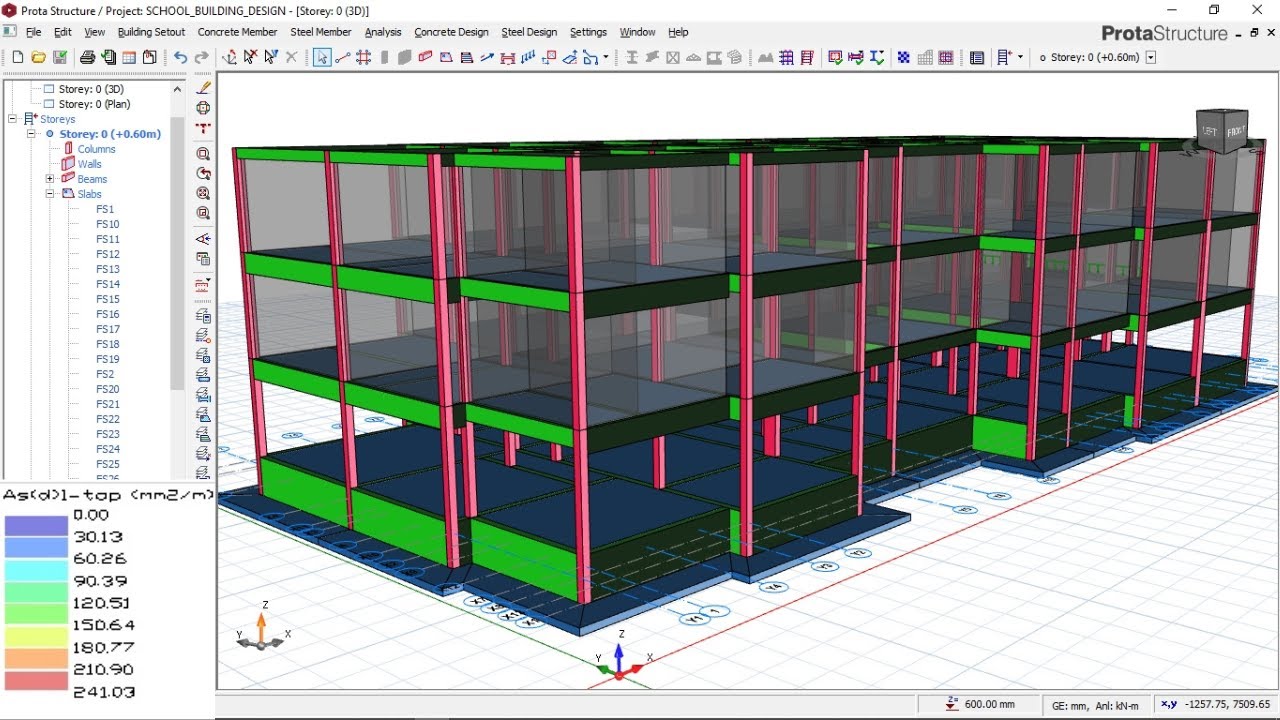1280x720 pixels.
Task: Open the Concrete Design menu
Action: click(451, 32)
